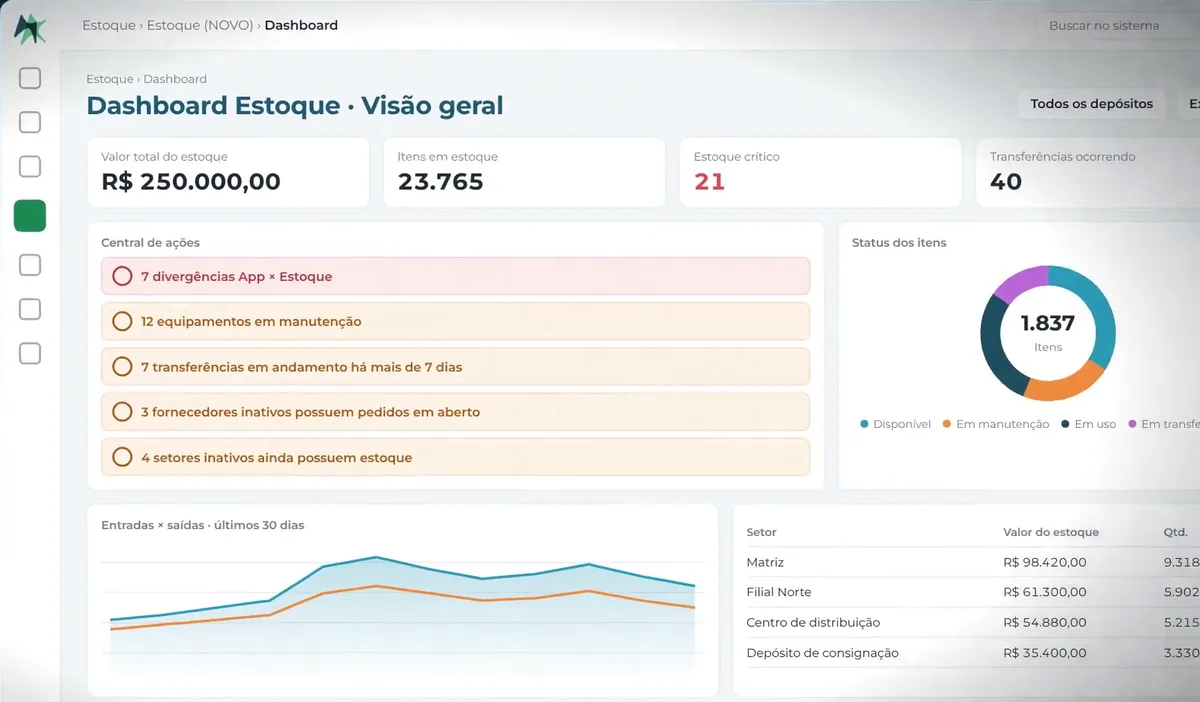Click Estoque in breadcrumb above page title
This screenshot has height=702, width=1200.
coord(110,79)
